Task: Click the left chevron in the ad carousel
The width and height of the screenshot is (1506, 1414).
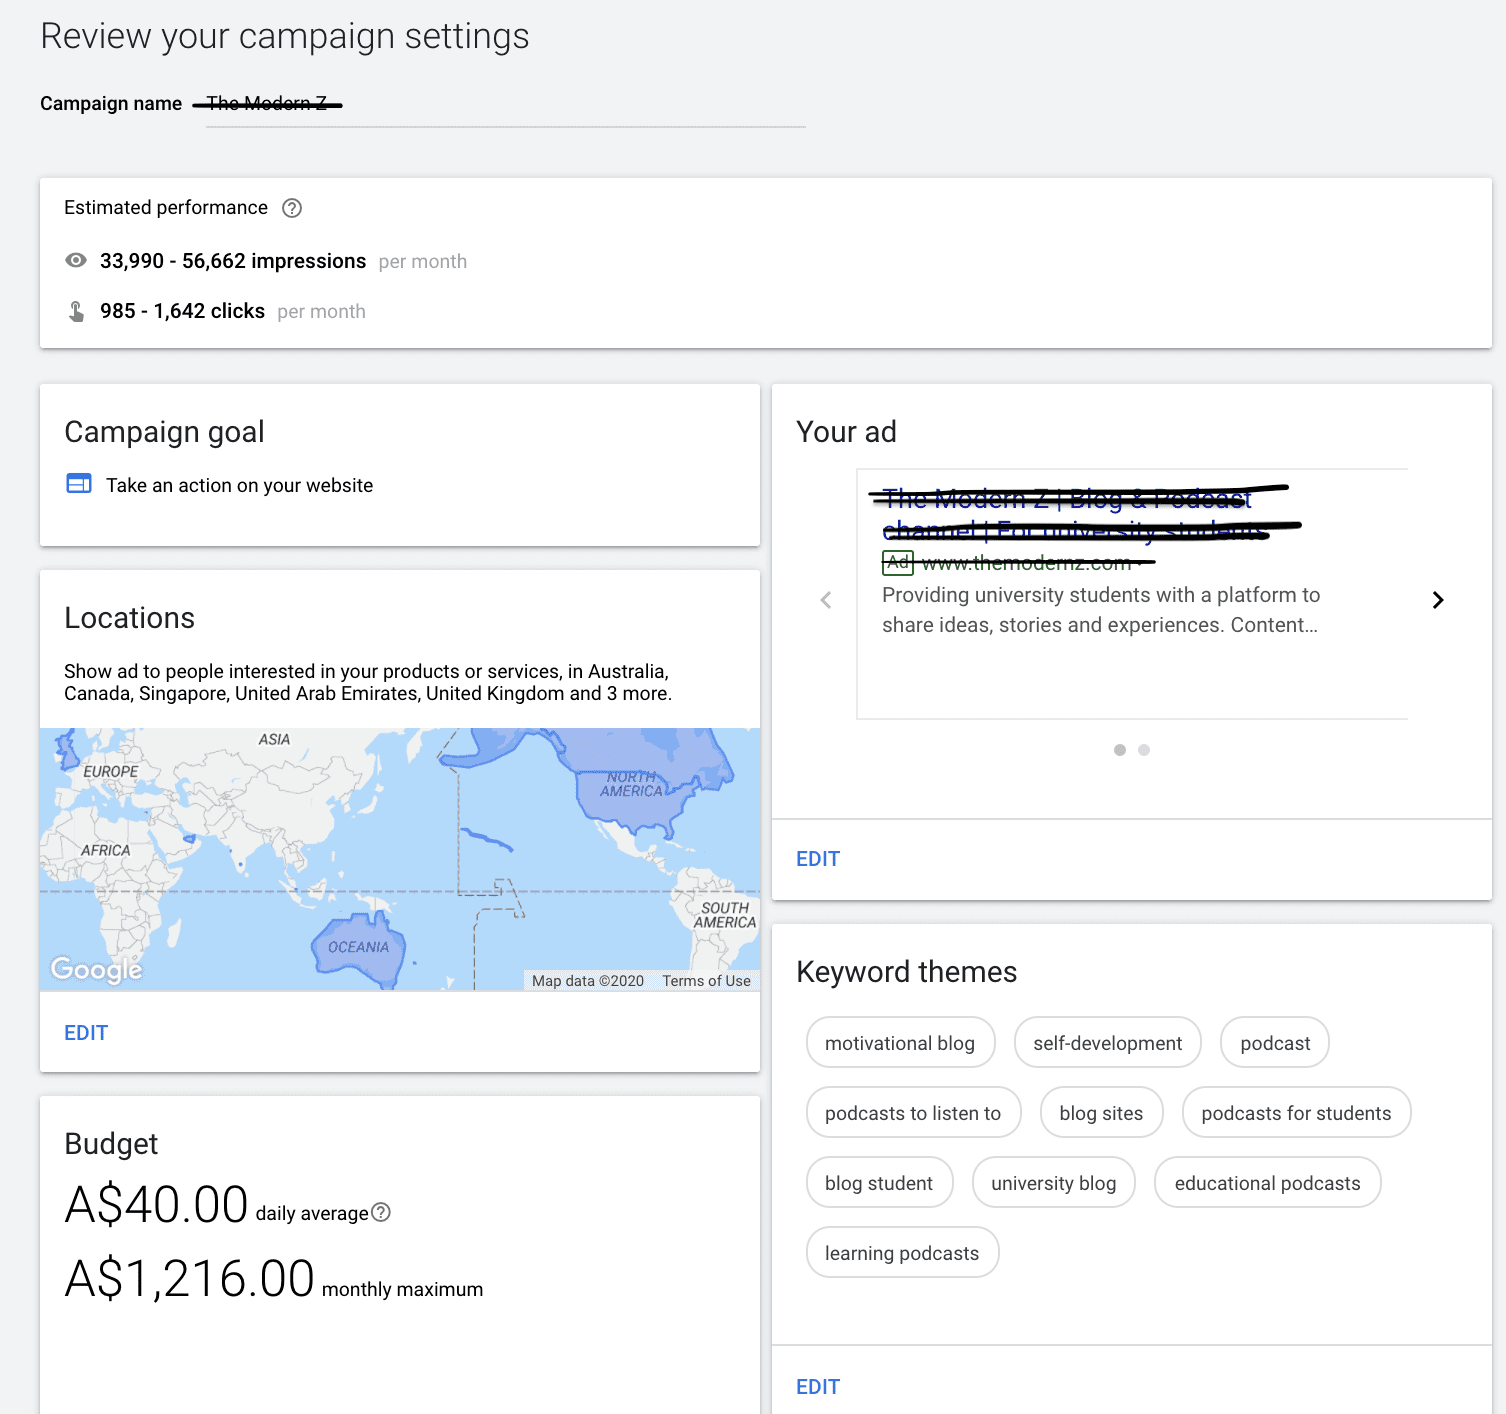Action: (x=825, y=600)
